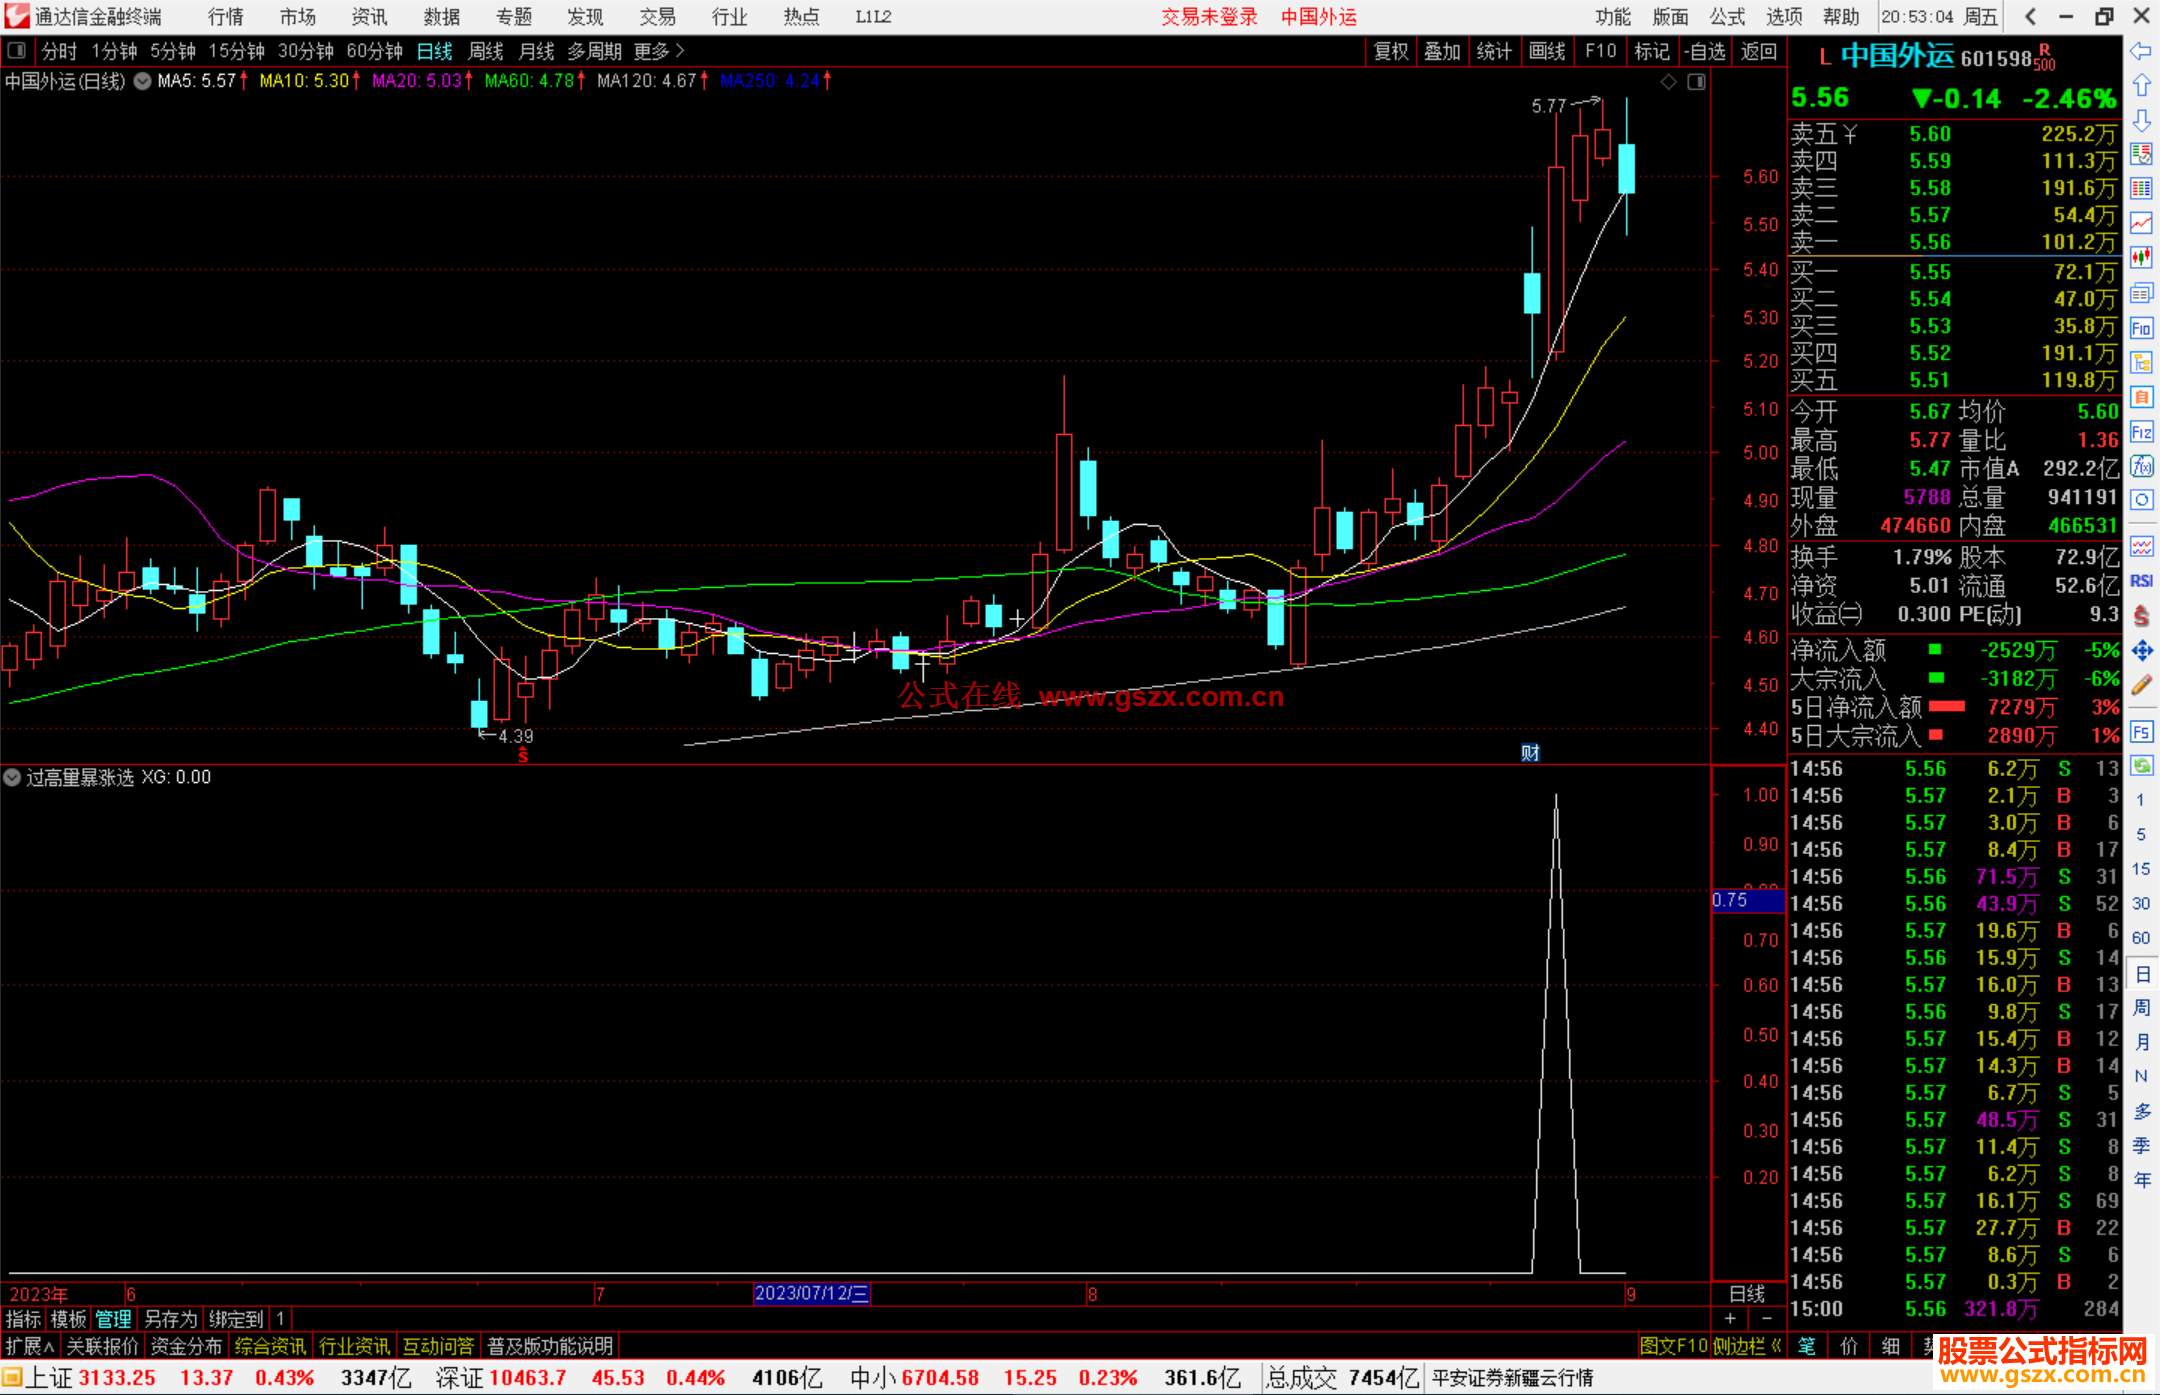Click the 另存为 button
2160x1395 pixels.
click(x=170, y=1319)
